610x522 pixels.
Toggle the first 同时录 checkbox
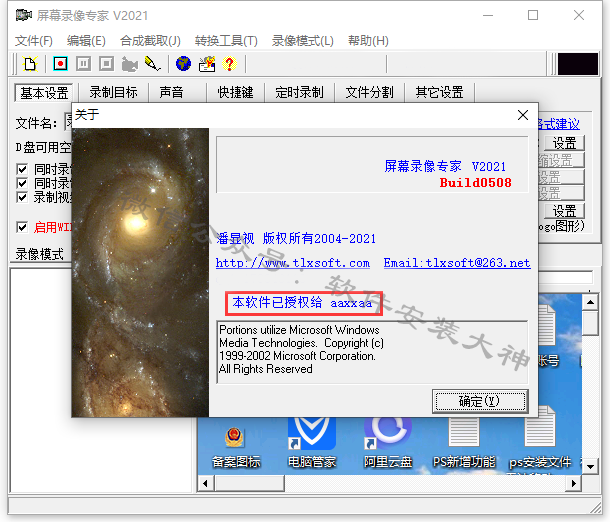click(x=22, y=169)
